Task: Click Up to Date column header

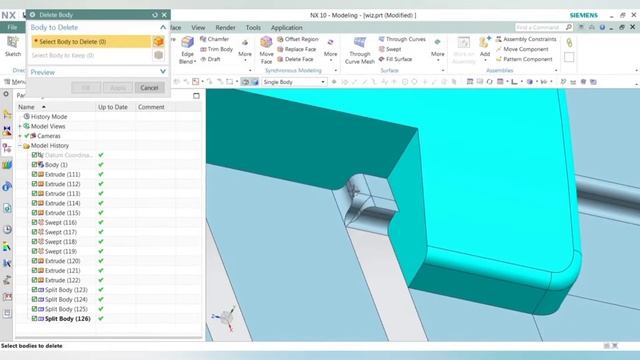Action: pyautogui.click(x=113, y=107)
